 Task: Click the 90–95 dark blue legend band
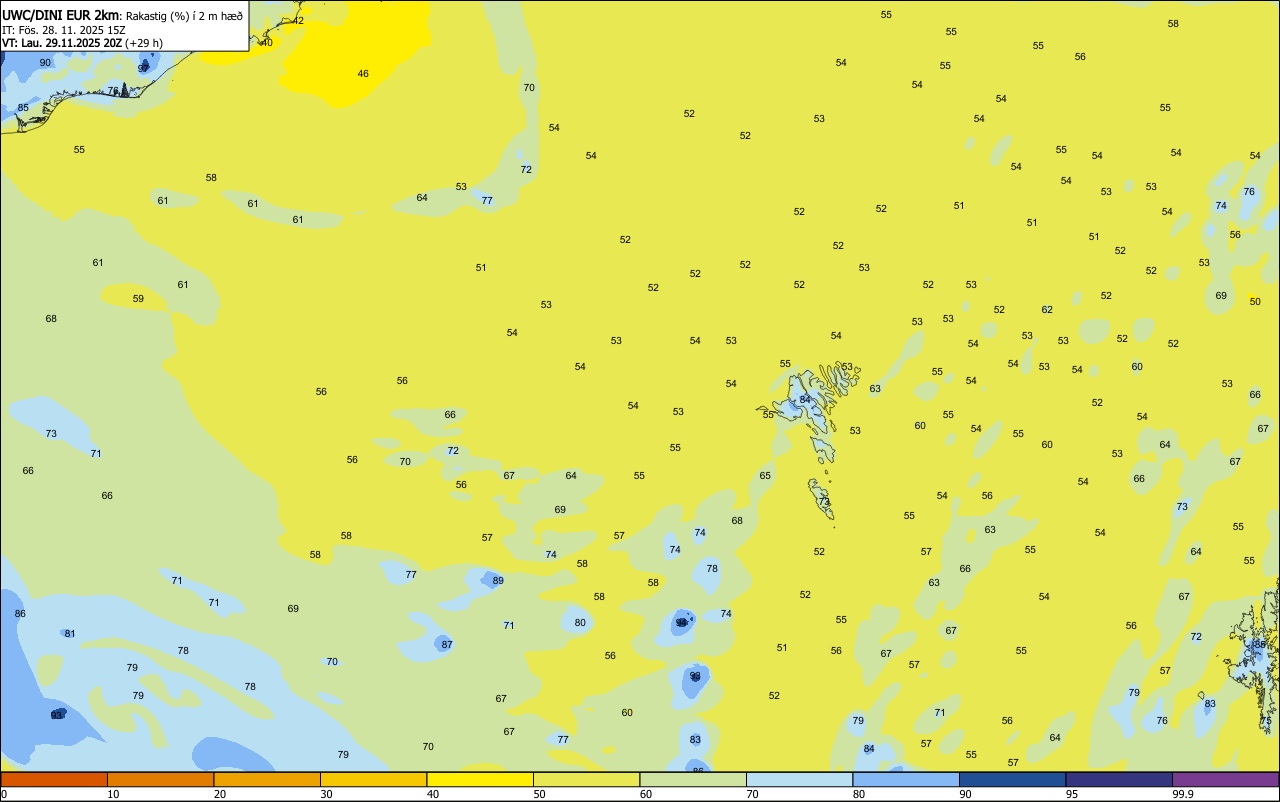(1012, 779)
